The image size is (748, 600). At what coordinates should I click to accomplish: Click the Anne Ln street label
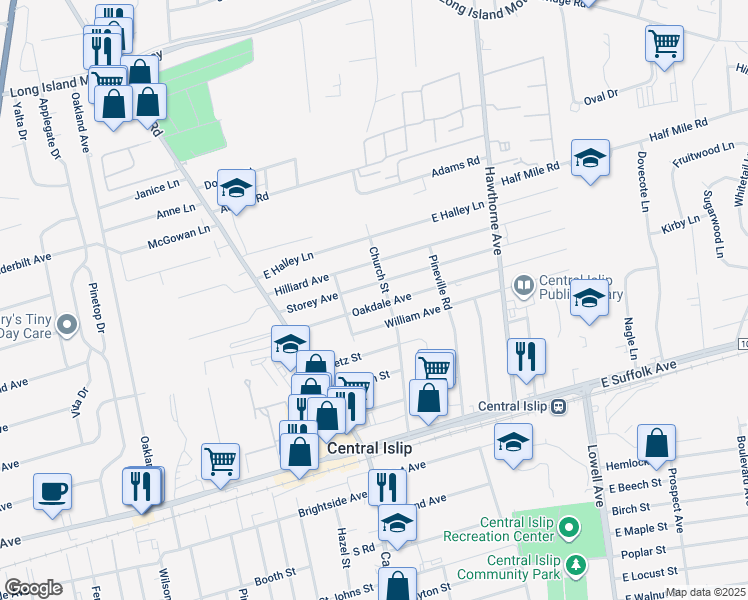click(176, 211)
